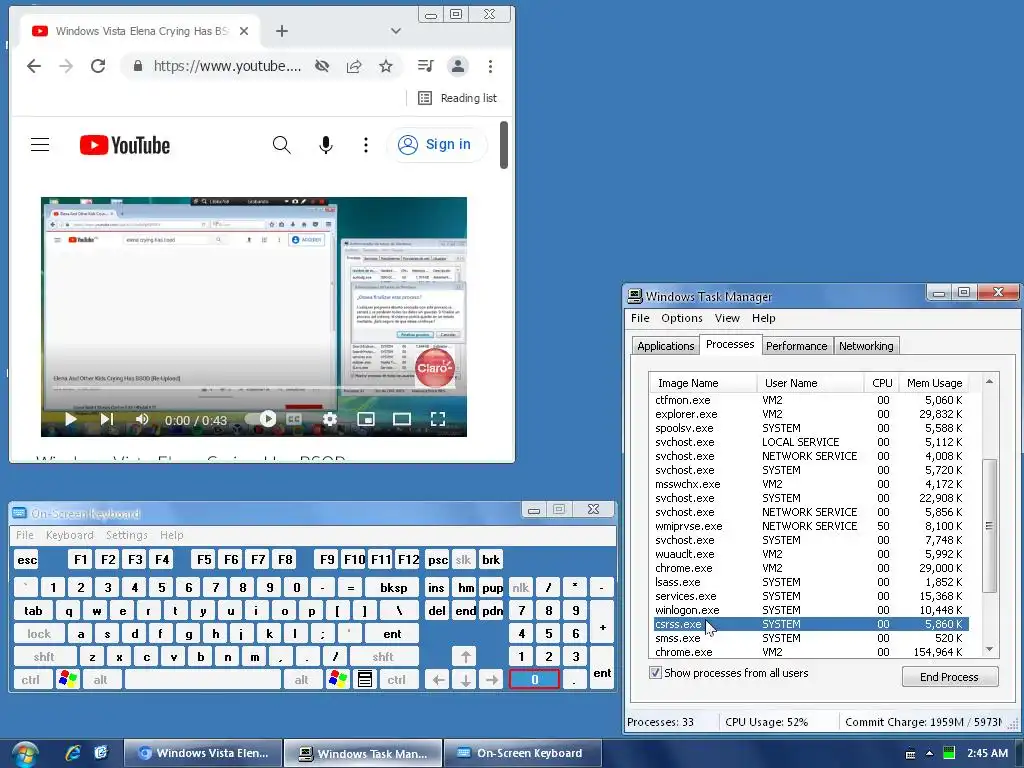This screenshot has width=1024, height=768.
Task: Toggle lock key on On-Screen Keyboard
Action: (39, 633)
